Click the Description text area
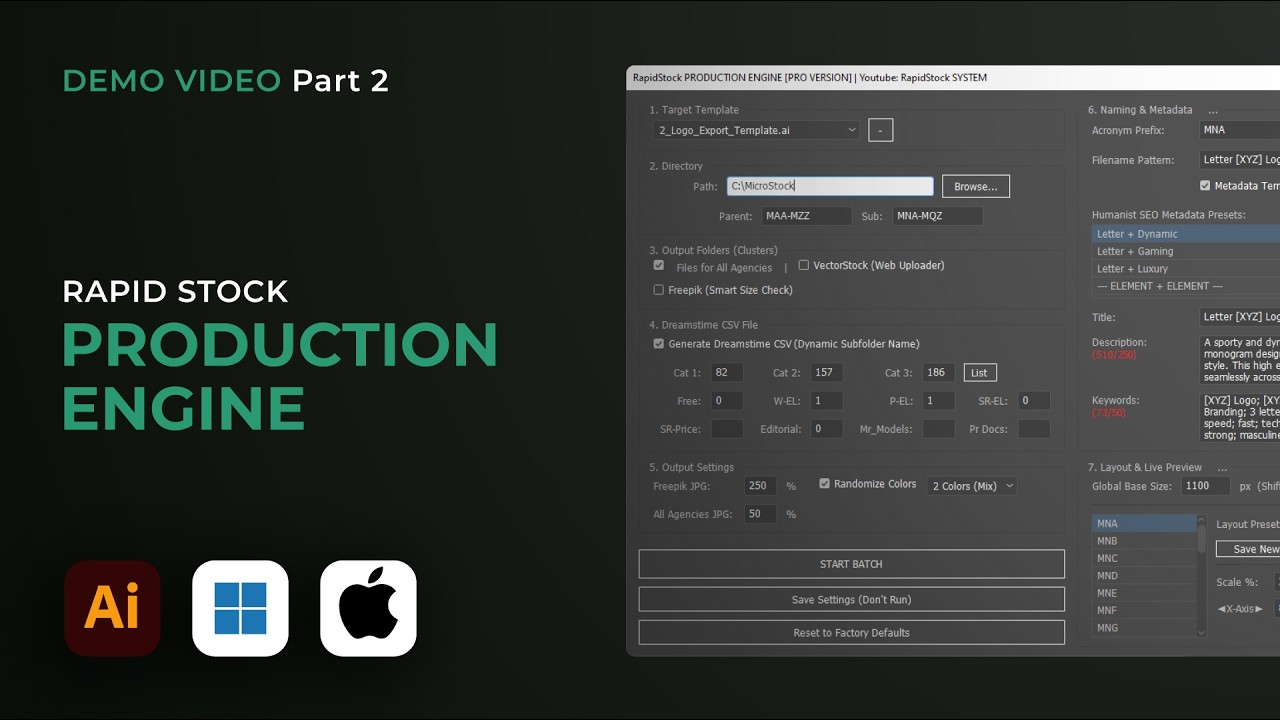Viewport: 1280px width, 720px height. click(x=1240, y=360)
